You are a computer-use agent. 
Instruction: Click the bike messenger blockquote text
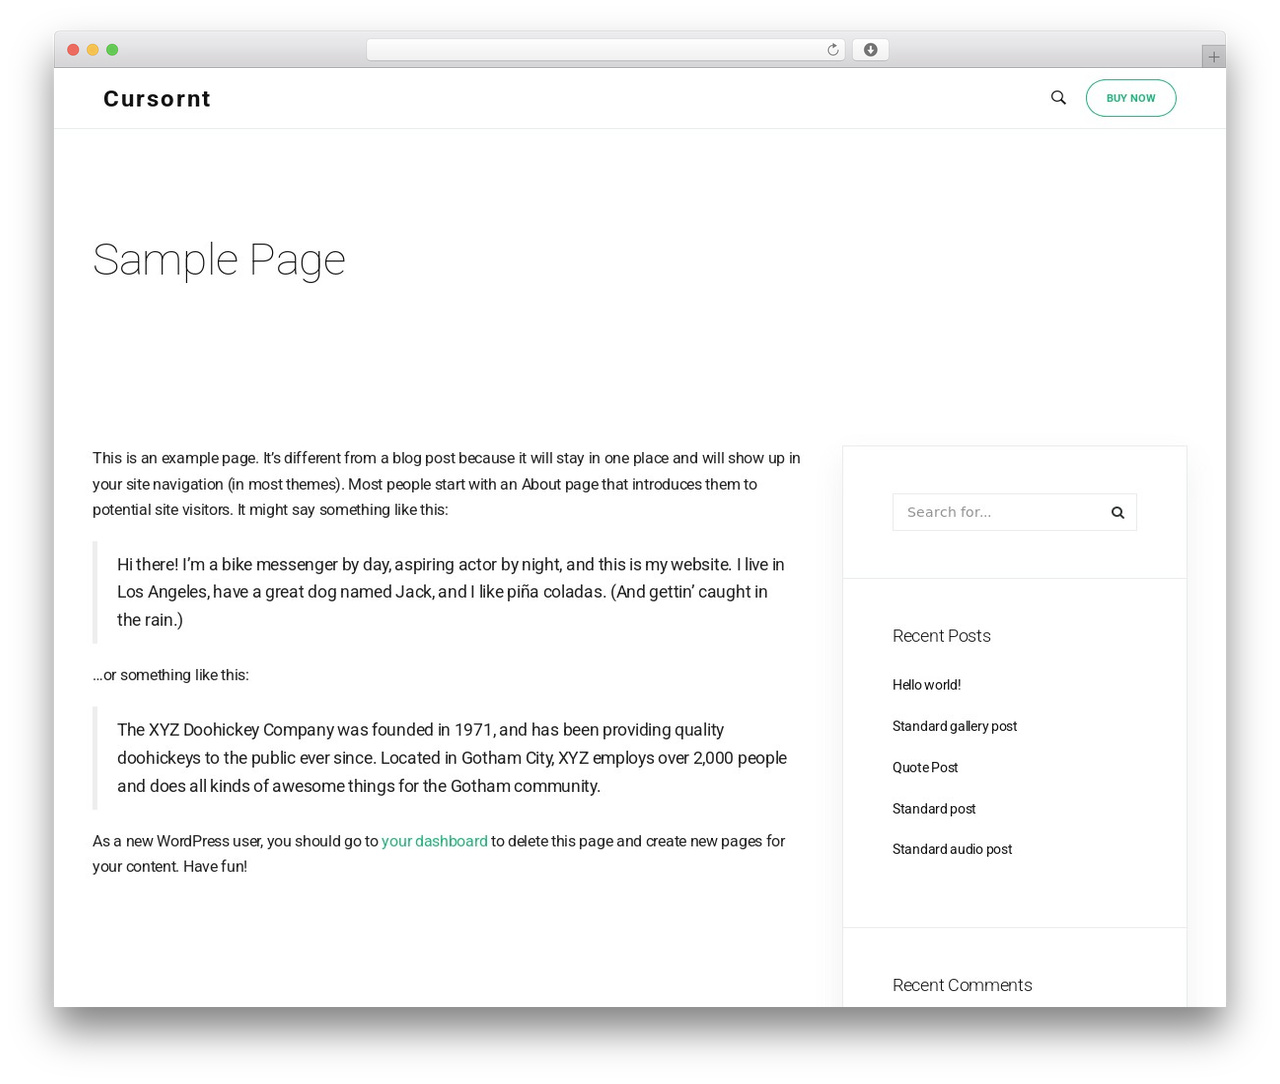coord(450,592)
